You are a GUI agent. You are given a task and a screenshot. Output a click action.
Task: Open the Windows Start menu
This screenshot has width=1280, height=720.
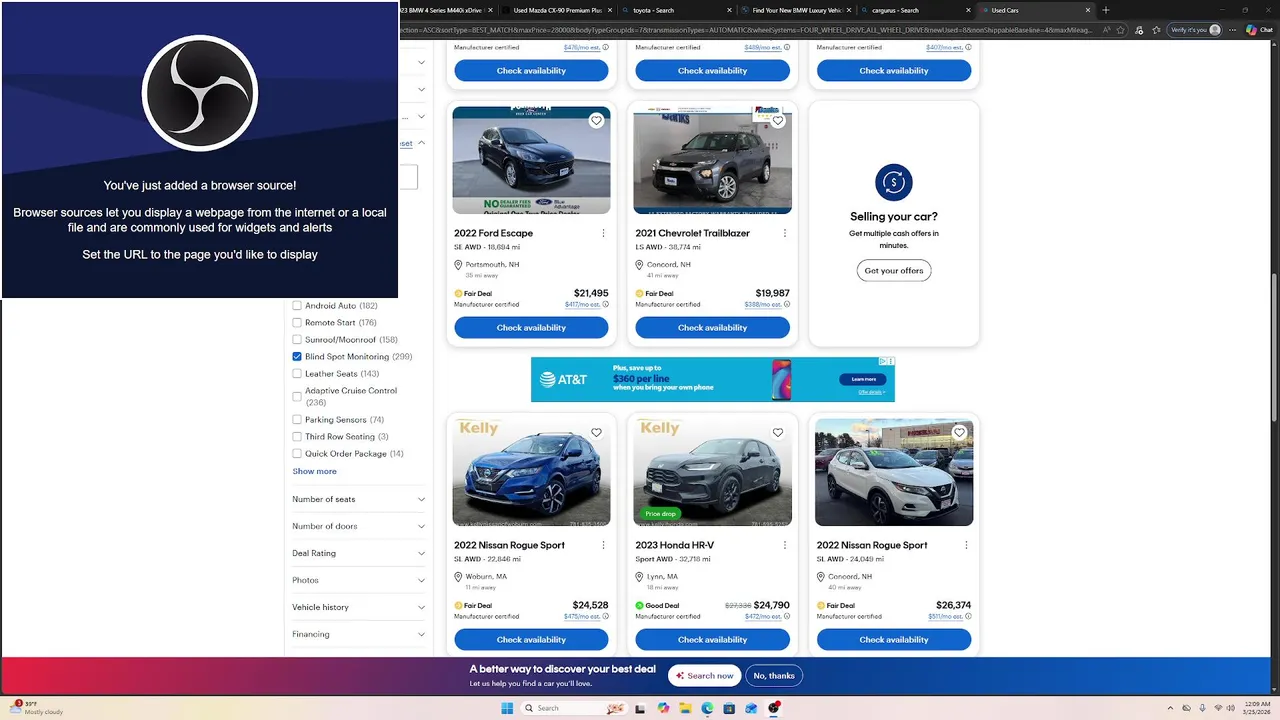(x=507, y=708)
